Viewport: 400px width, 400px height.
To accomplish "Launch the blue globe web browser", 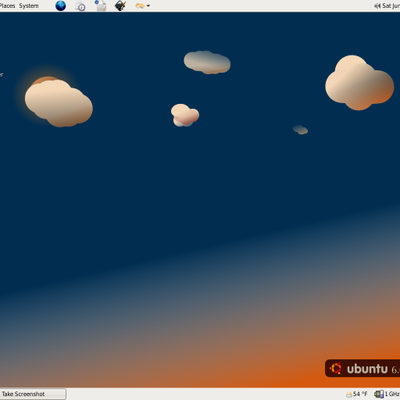I will tap(61, 6).
